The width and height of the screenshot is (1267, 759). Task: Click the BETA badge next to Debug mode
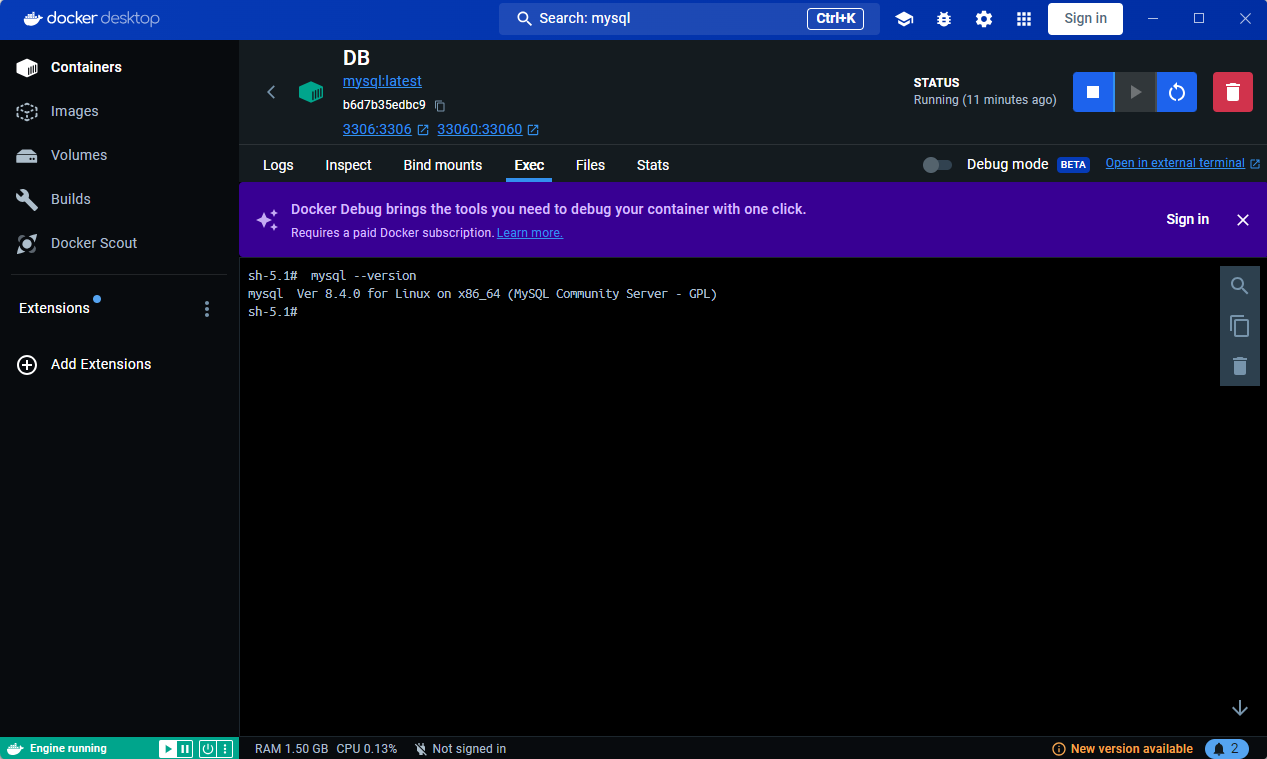coord(1073,164)
